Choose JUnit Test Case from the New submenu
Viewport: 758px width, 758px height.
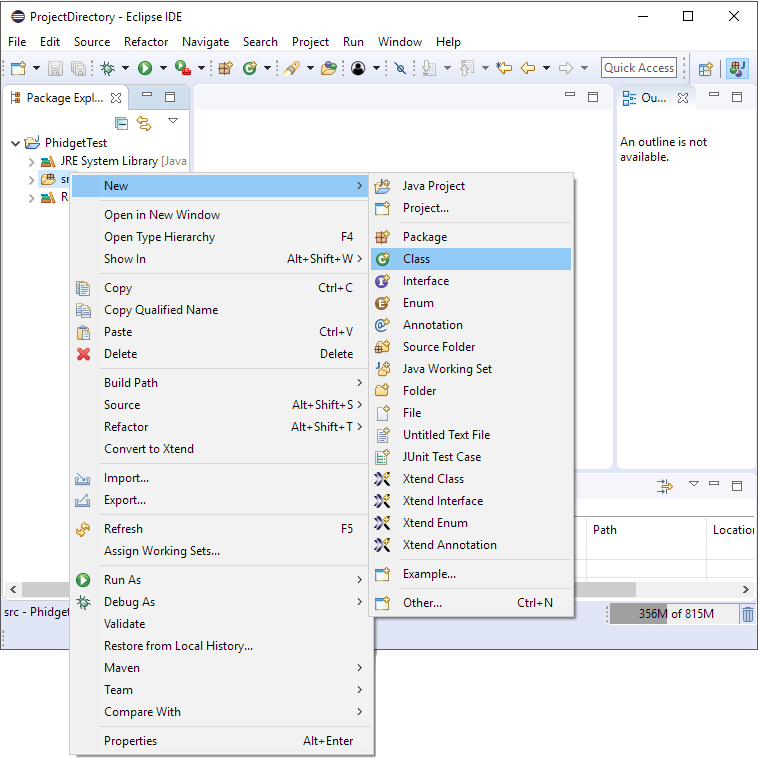(x=471, y=457)
